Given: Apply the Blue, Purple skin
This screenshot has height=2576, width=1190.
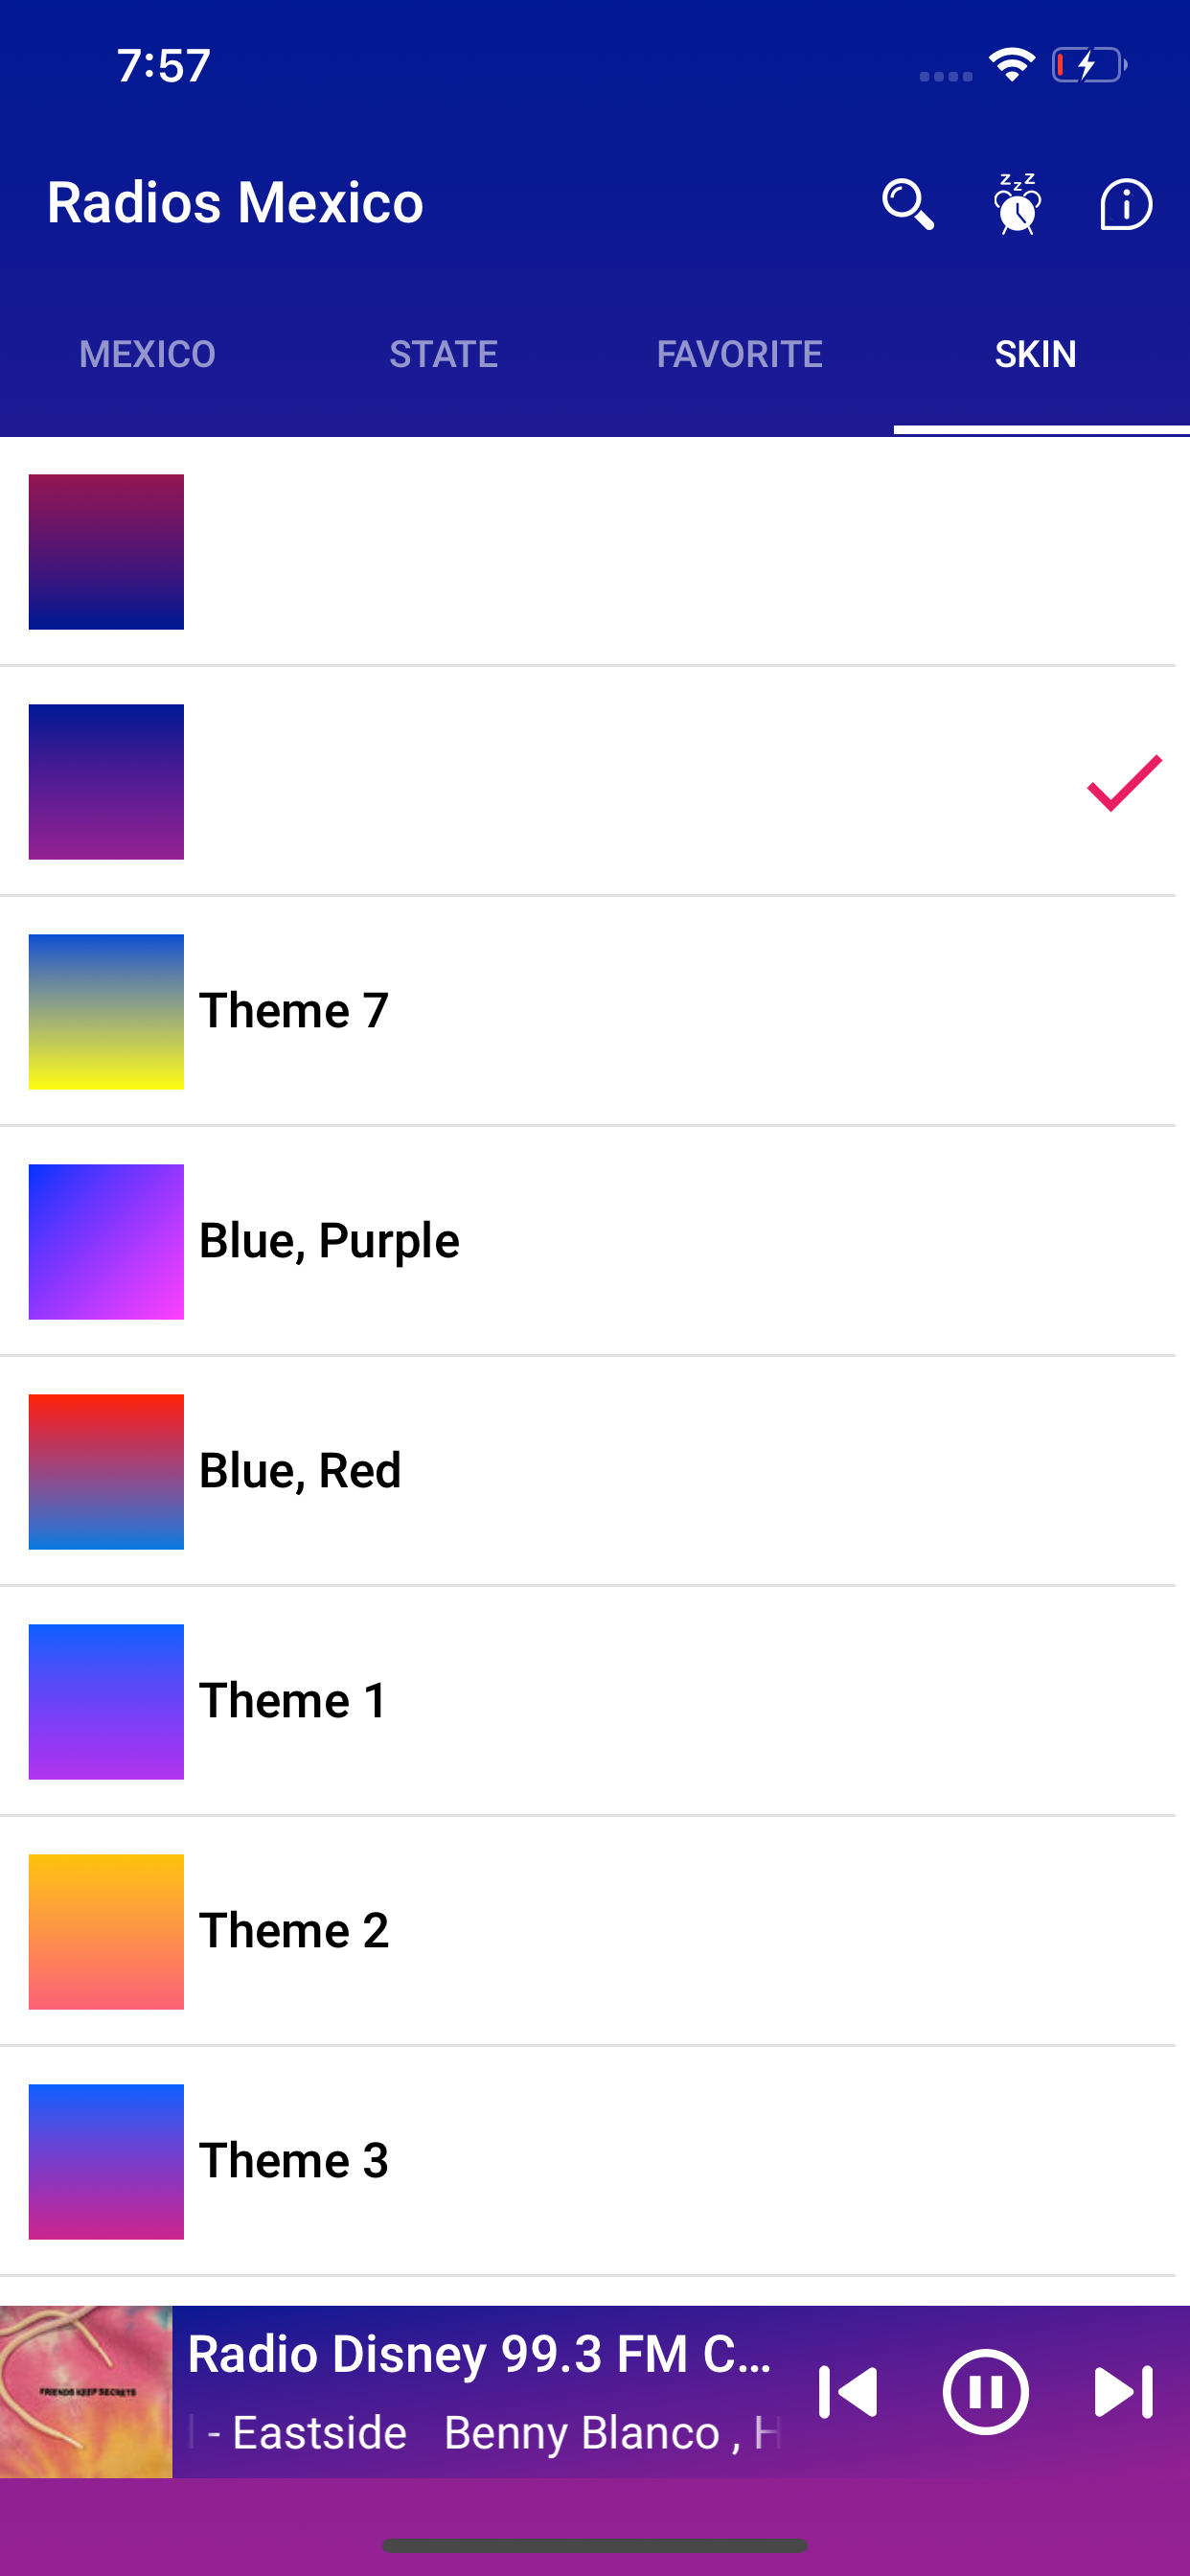Looking at the screenshot, I should (x=329, y=1241).
